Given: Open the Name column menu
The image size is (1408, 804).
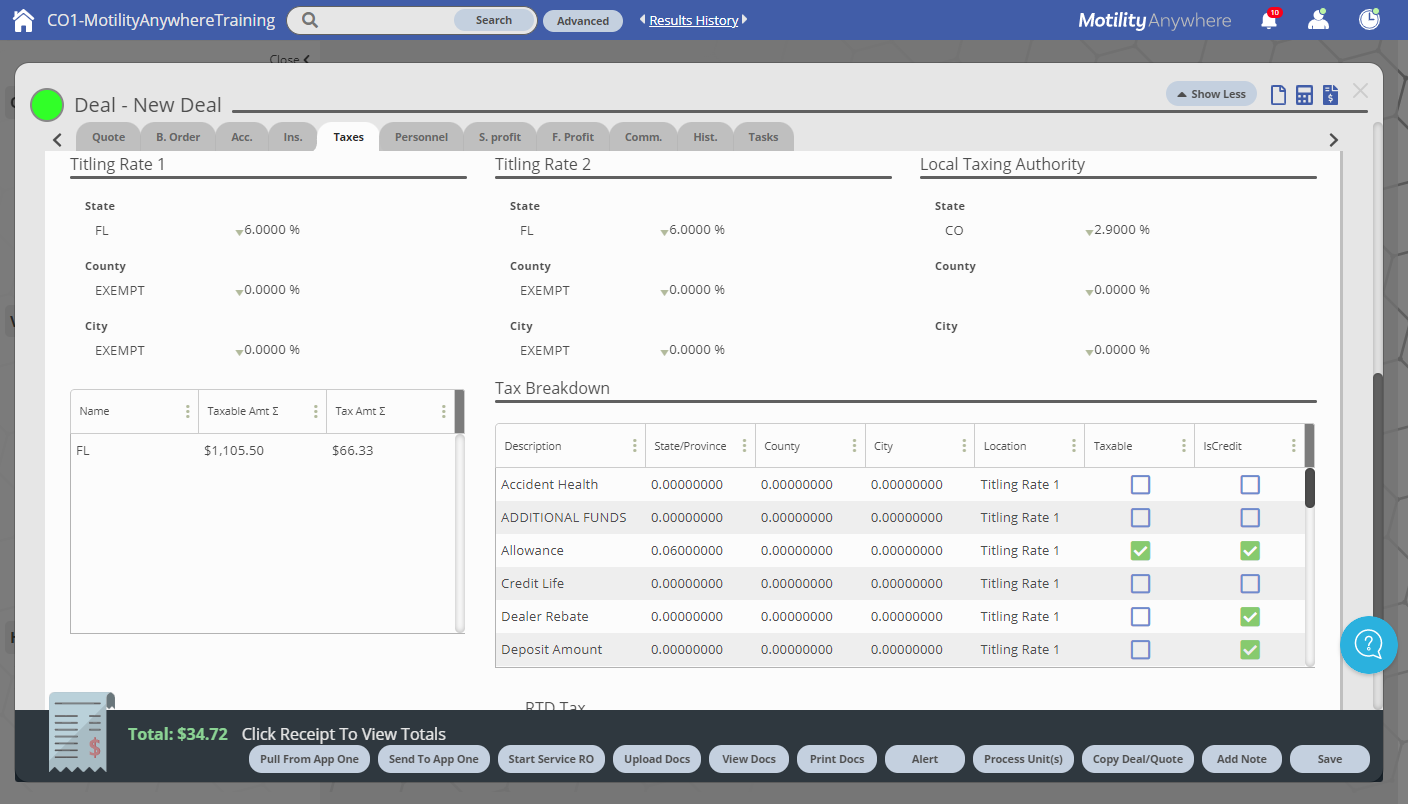Looking at the screenshot, I should coord(187,411).
